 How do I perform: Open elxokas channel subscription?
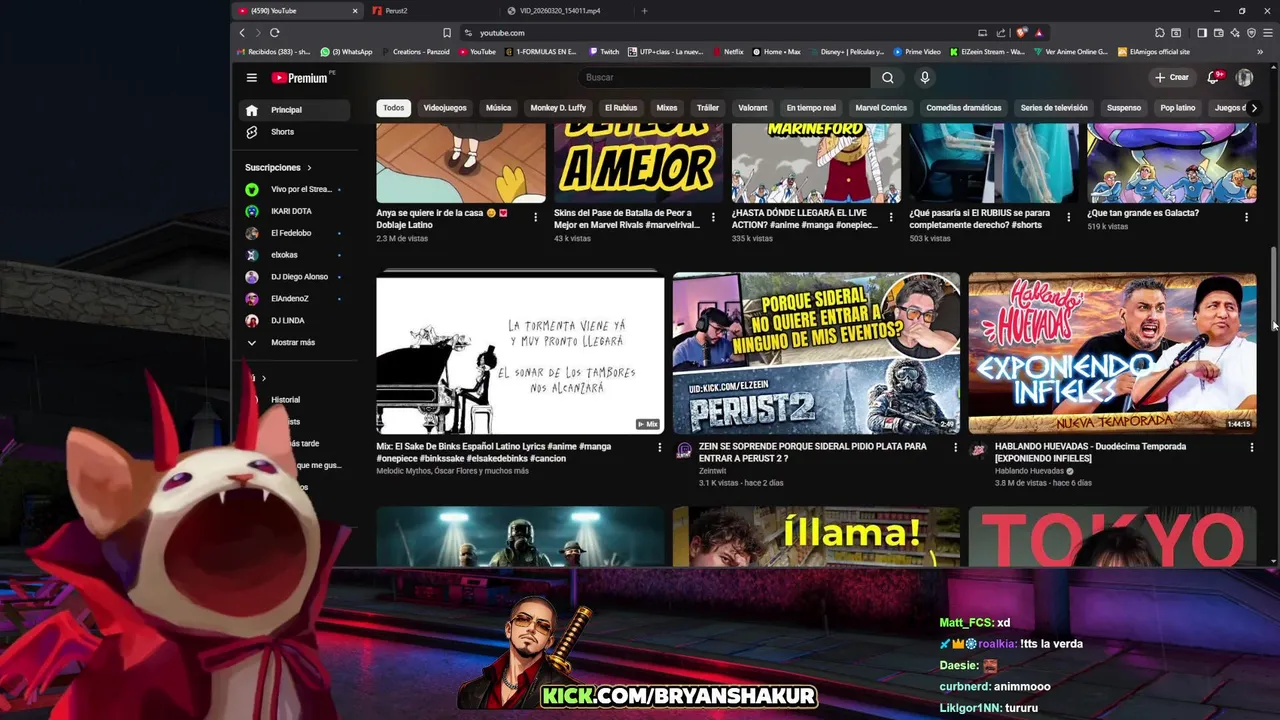click(294, 255)
